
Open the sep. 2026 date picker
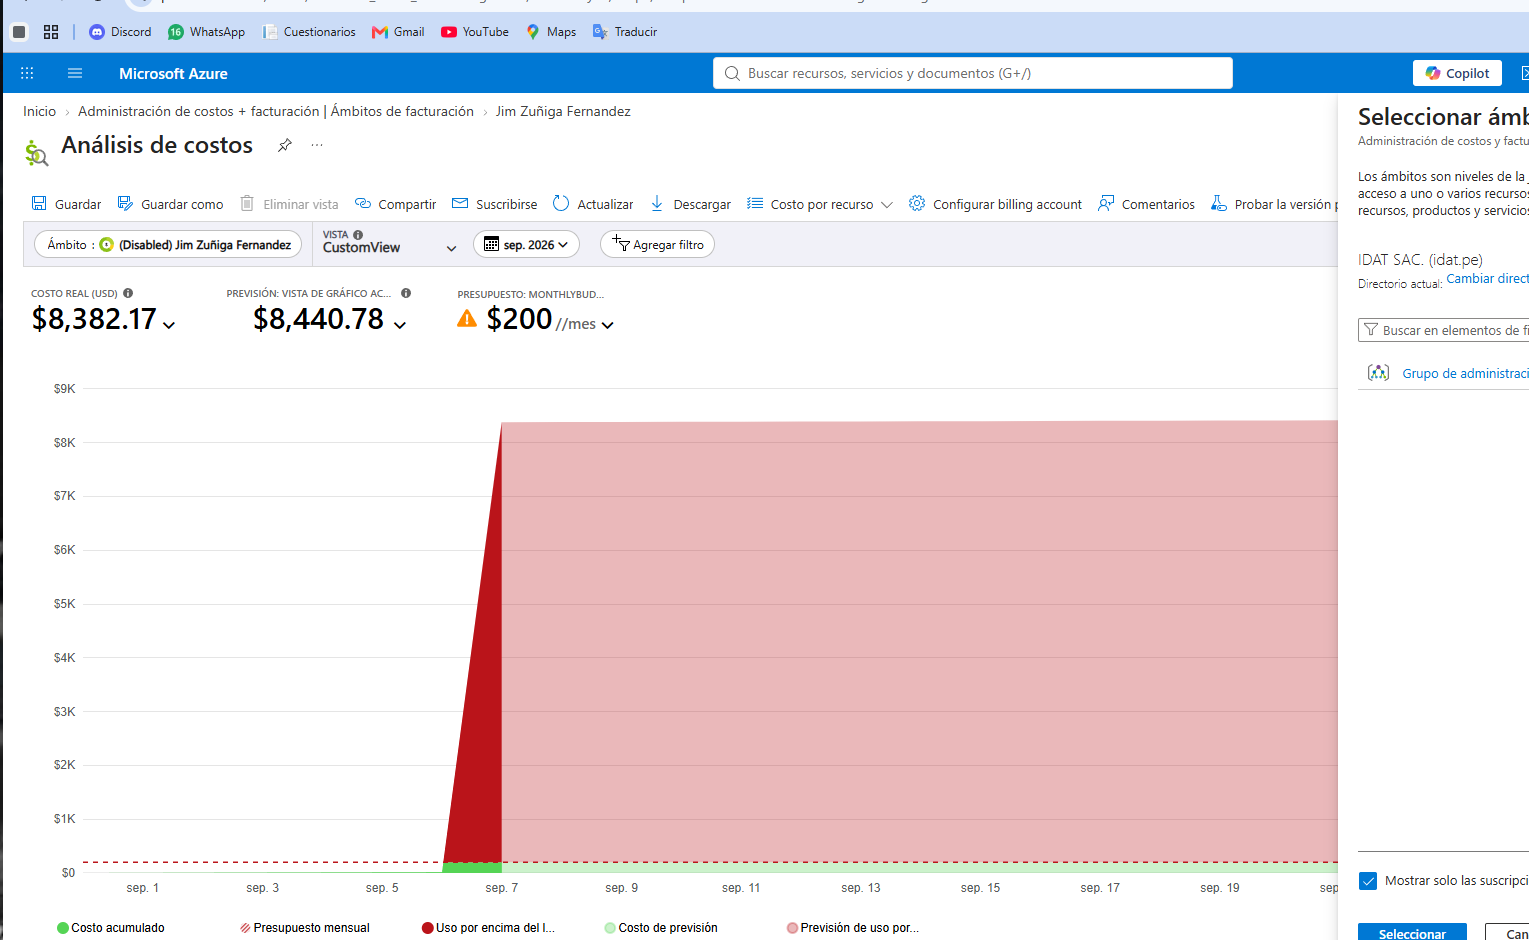point(526,244)
